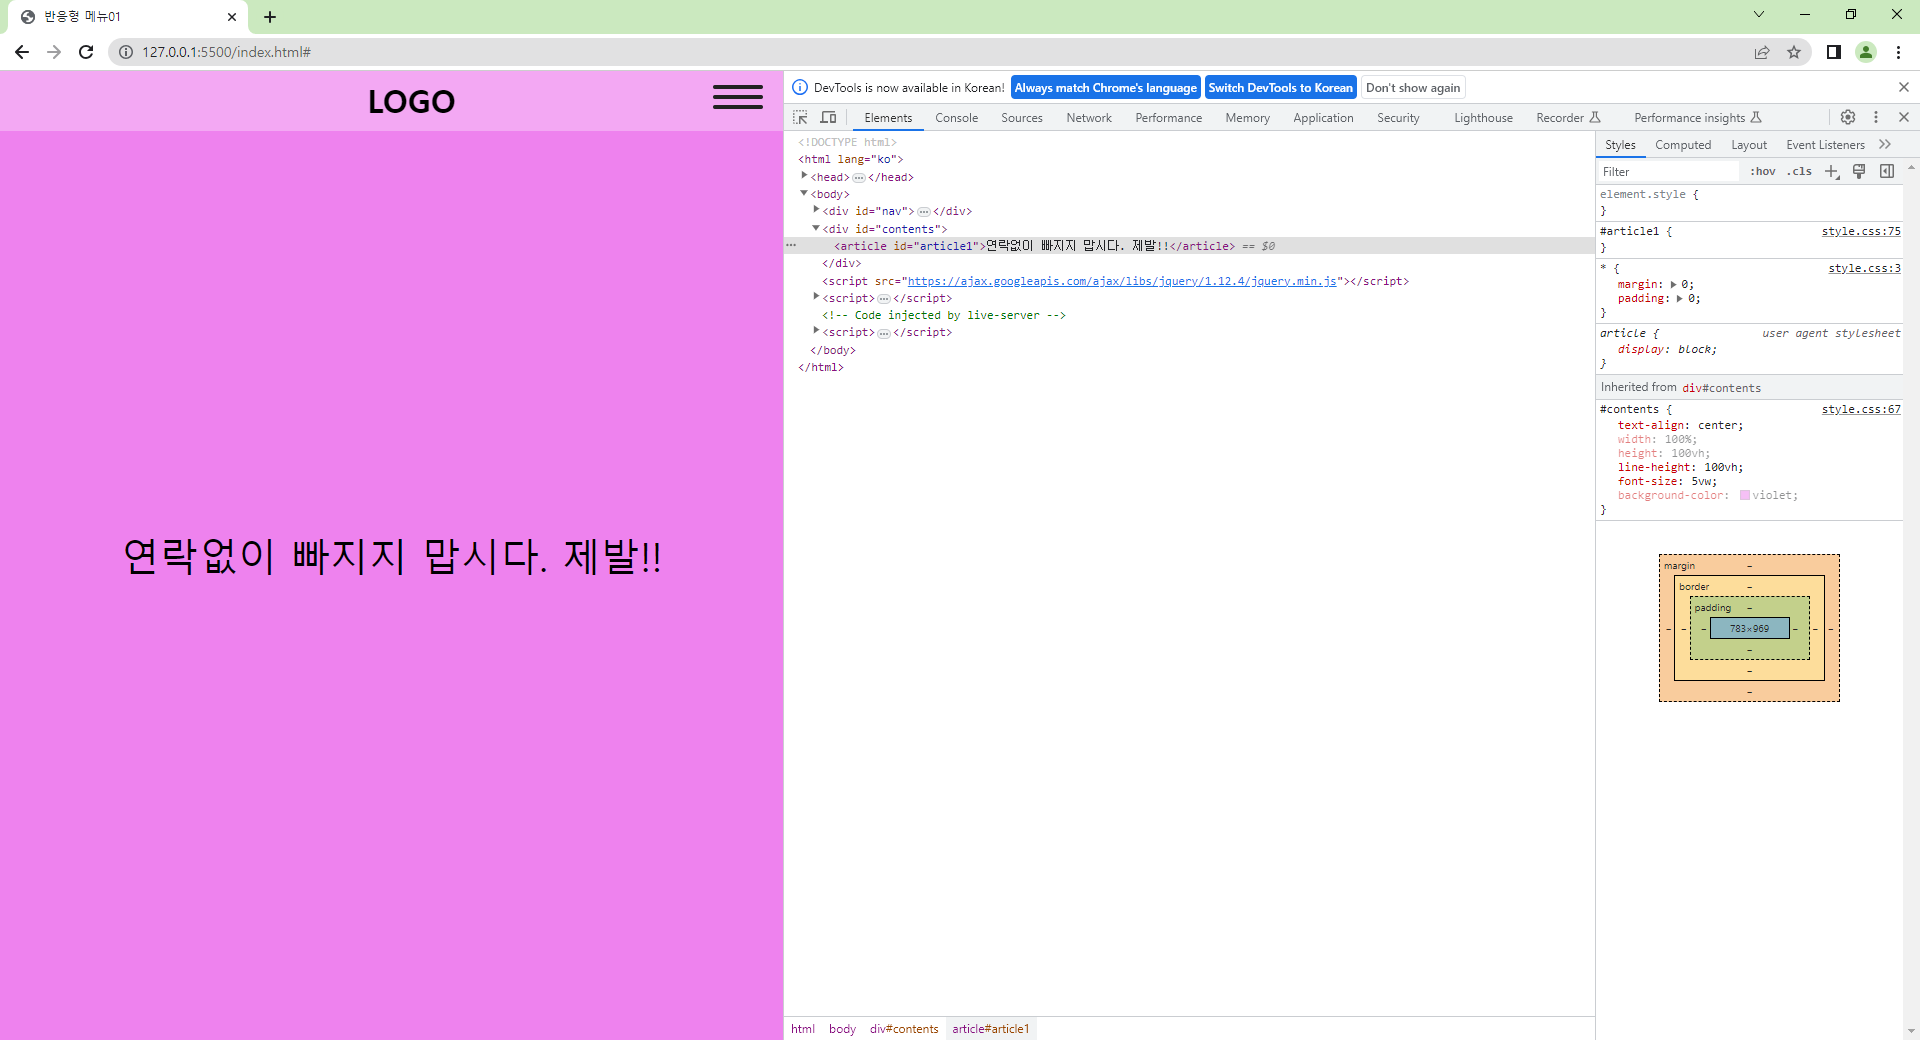
Task: Open Chrome's three-dot menu
Action: point(1898,52)
